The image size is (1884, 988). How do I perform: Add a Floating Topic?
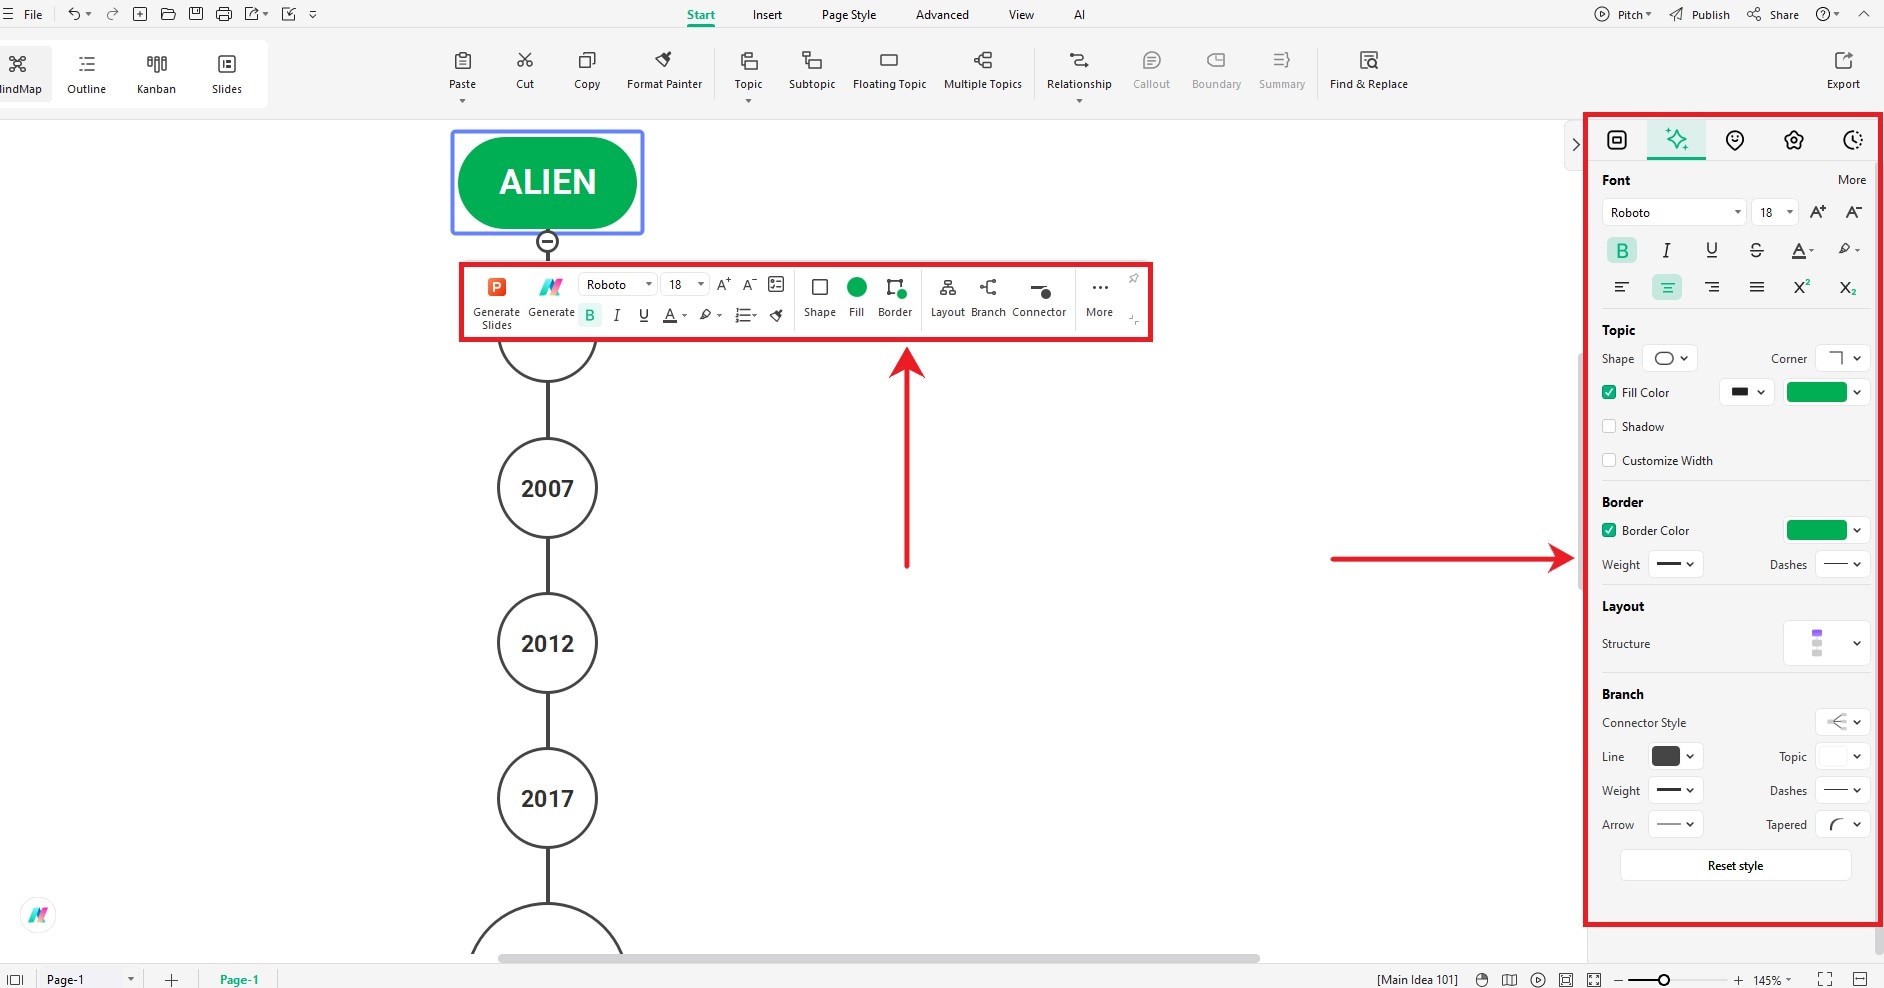tap(889, 70)
